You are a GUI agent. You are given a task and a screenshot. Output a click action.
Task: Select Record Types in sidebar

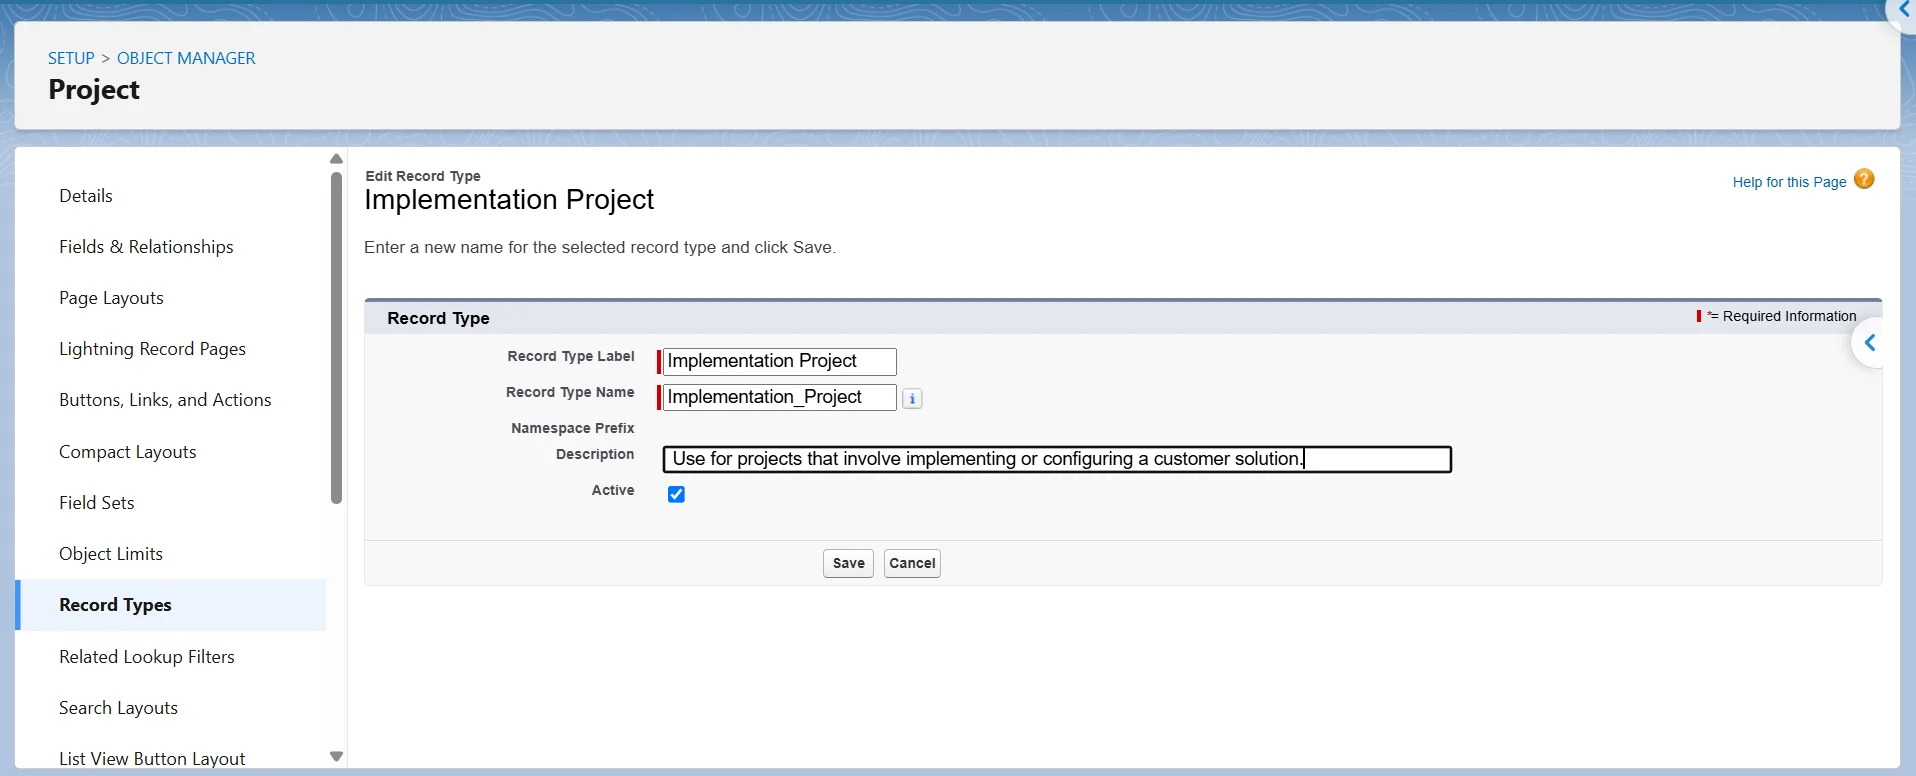171,605
